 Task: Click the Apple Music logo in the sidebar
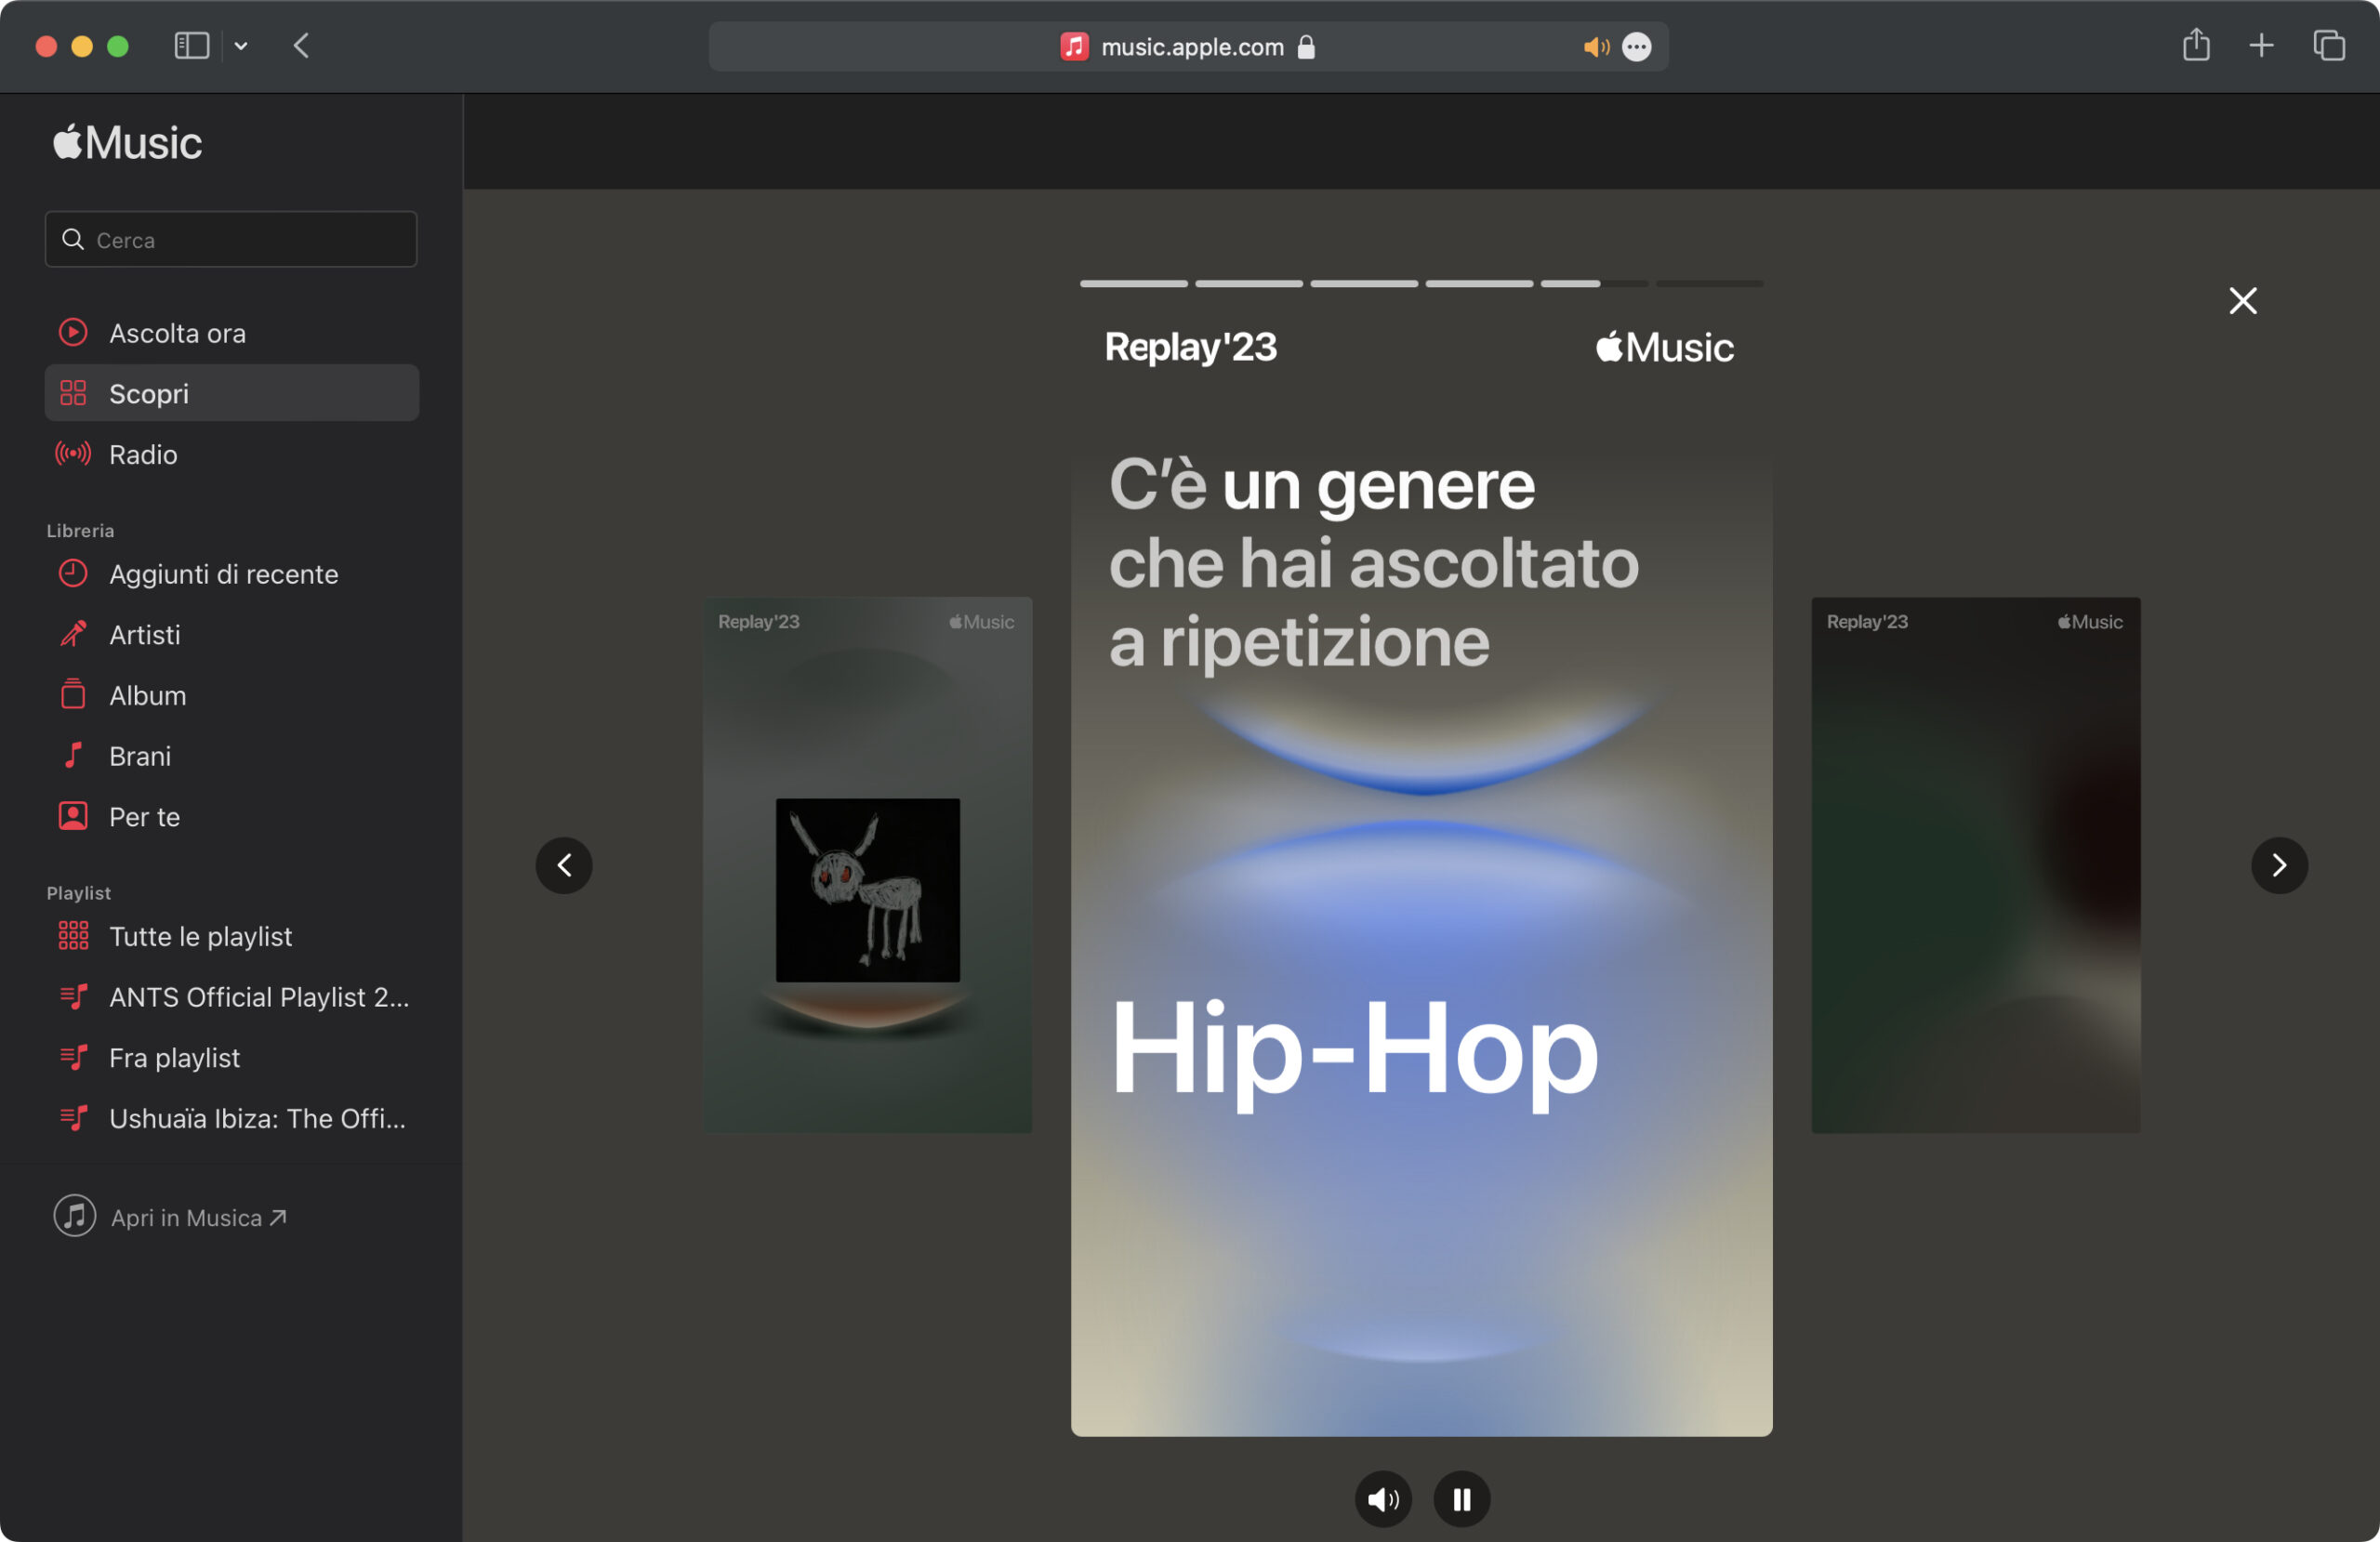pos(128,142)
